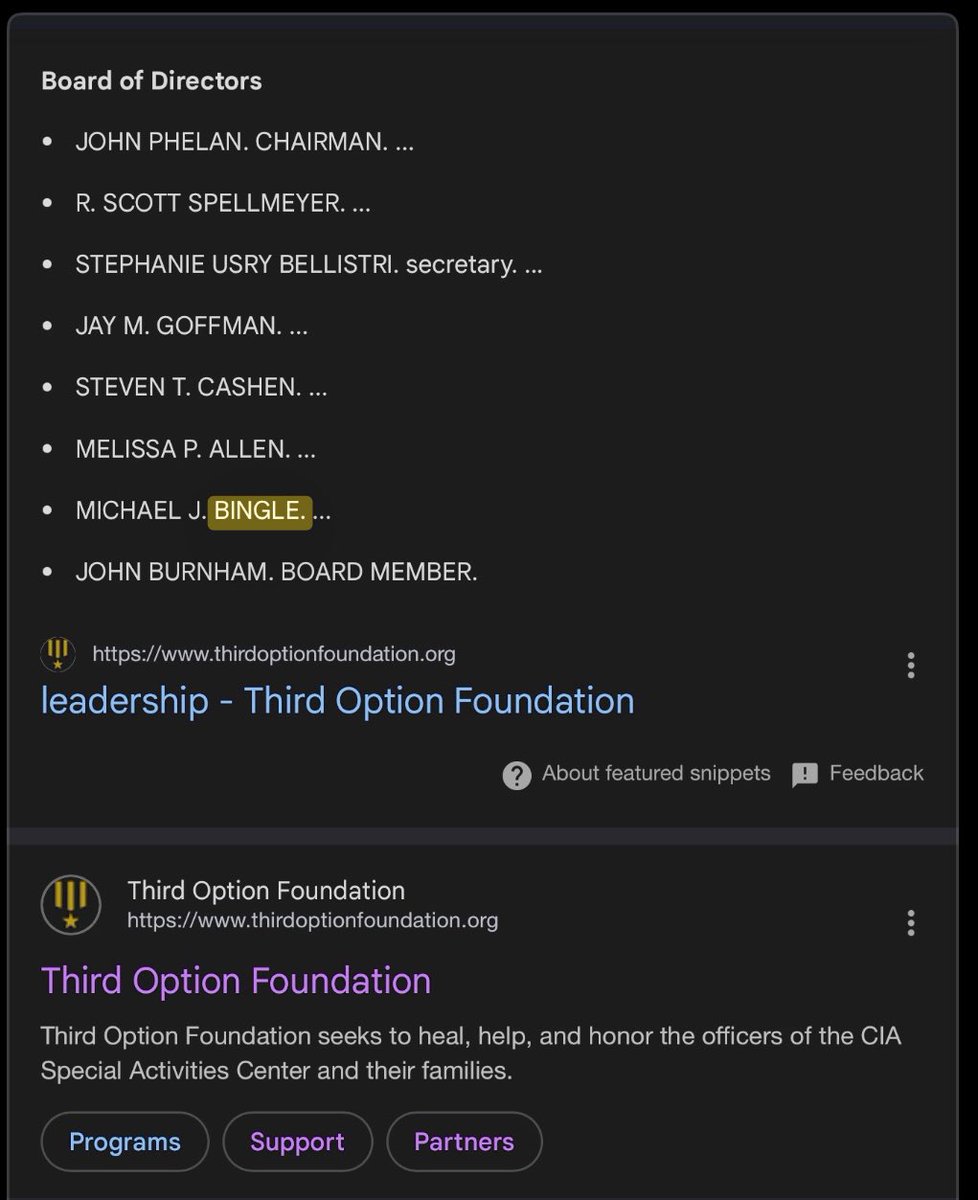Viewport: 978px width, 1200px height.
Task: Click the JOHN PHELAN CHAIRMAN list entry
Action: coord(244,142)
